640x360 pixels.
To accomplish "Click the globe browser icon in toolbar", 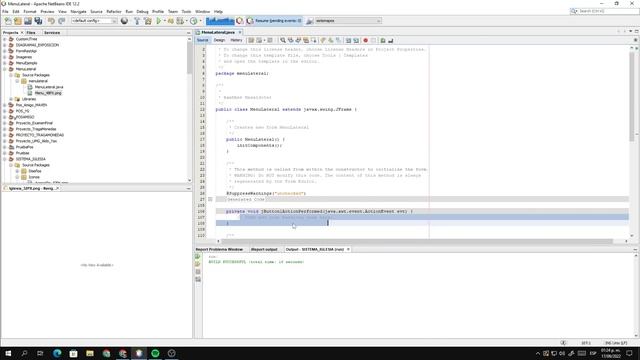I will pyautogui.click(x=124, y=21).
